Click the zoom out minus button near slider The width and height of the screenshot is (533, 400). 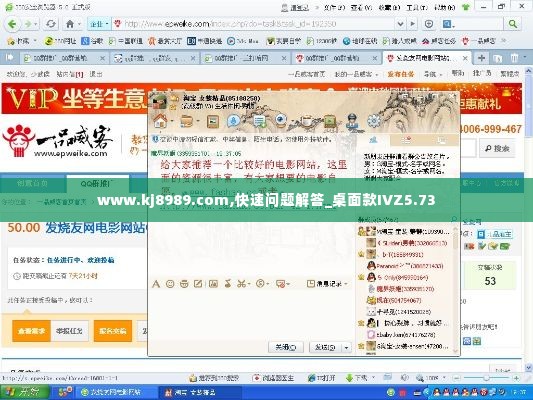tap(457, 378)
